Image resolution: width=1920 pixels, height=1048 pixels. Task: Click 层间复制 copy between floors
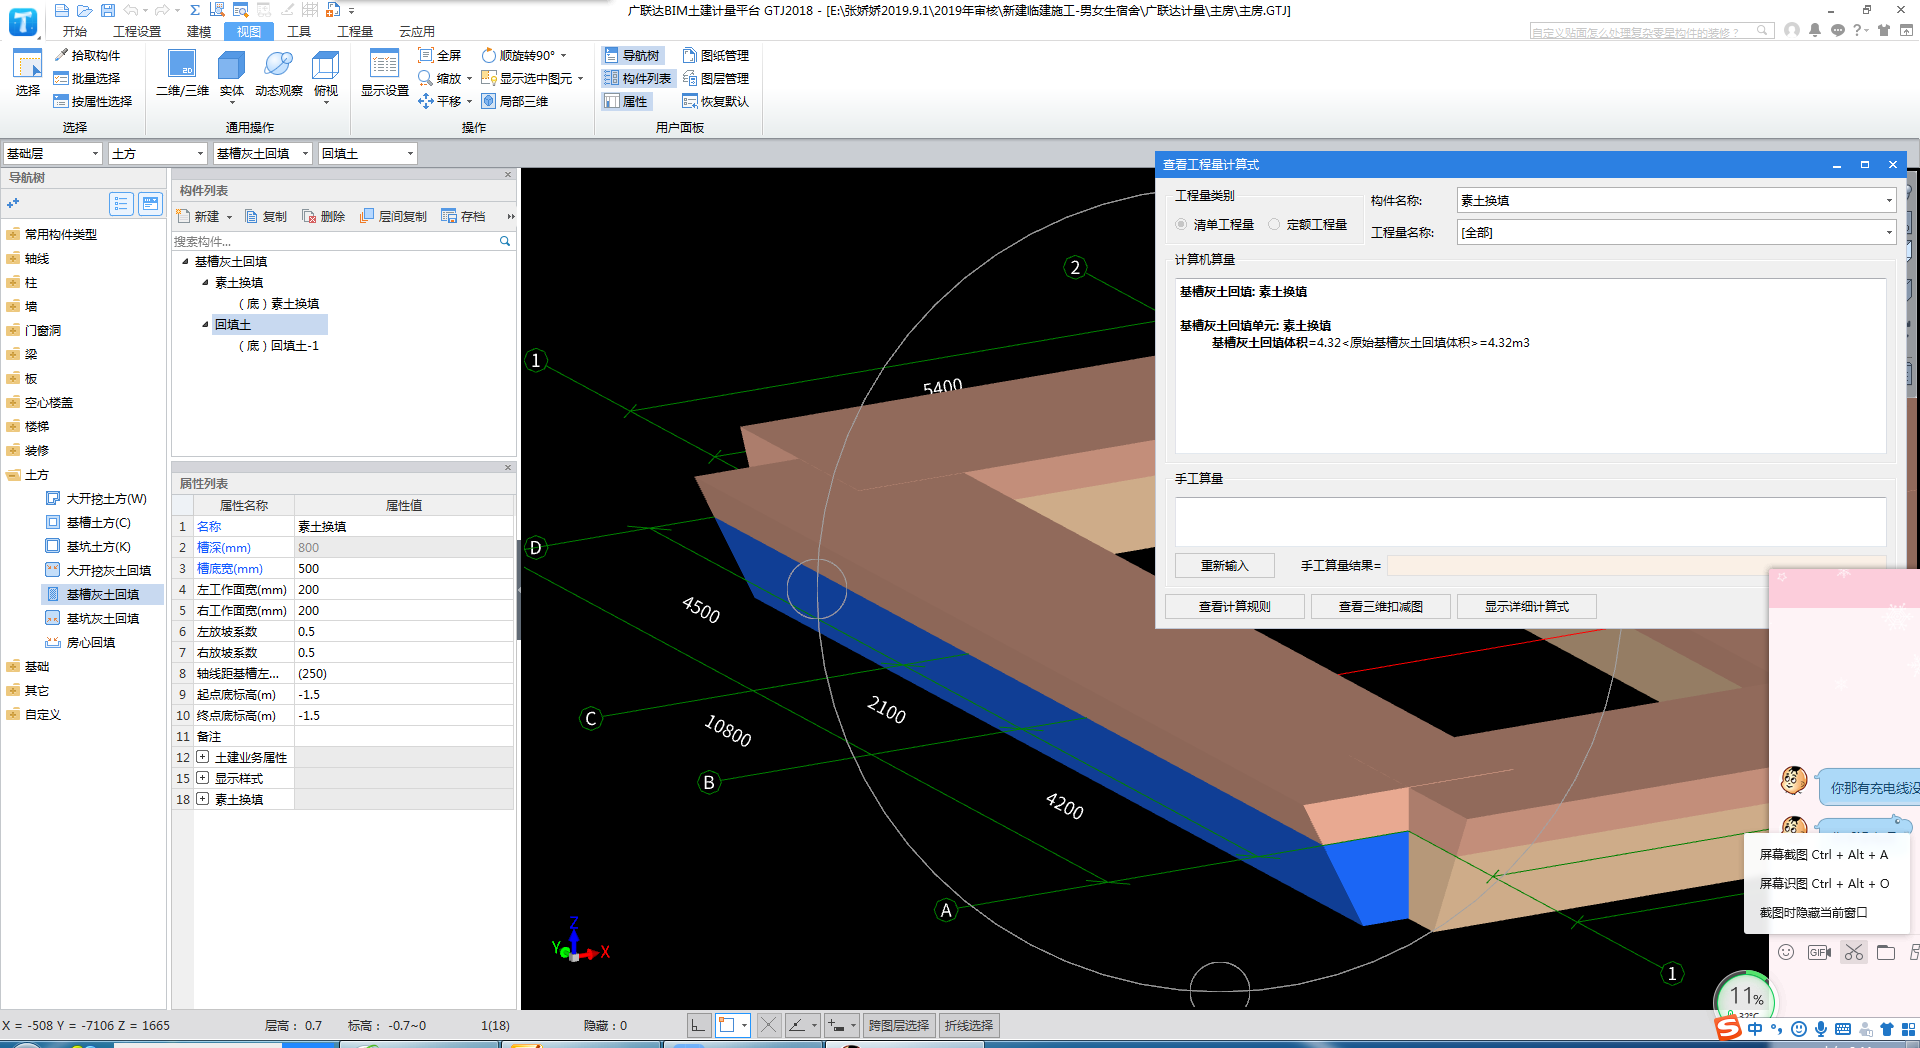click(x=394, y=216)
